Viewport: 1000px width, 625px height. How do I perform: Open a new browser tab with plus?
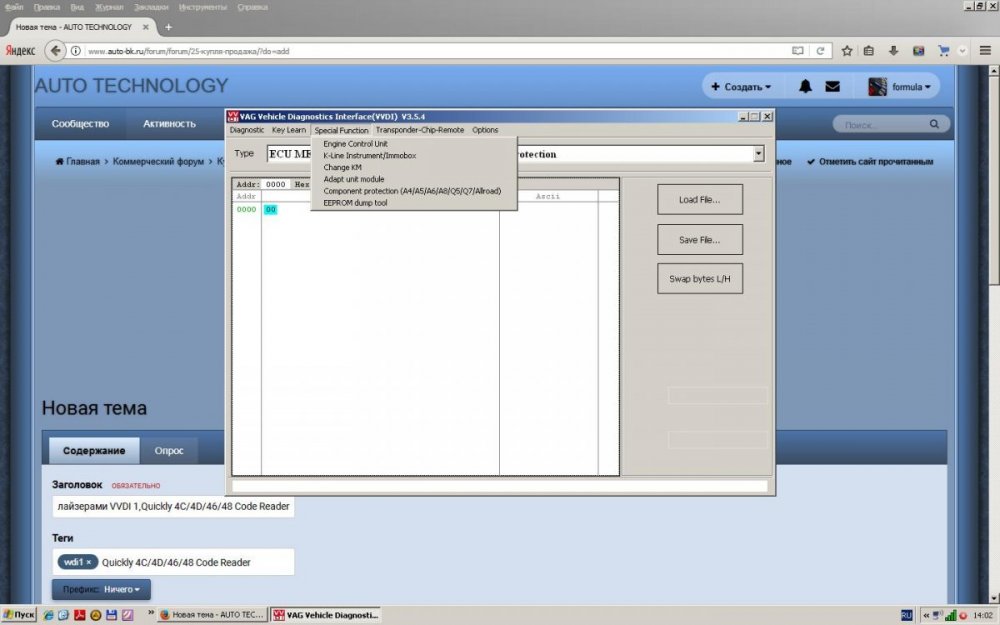coord(168,27)
